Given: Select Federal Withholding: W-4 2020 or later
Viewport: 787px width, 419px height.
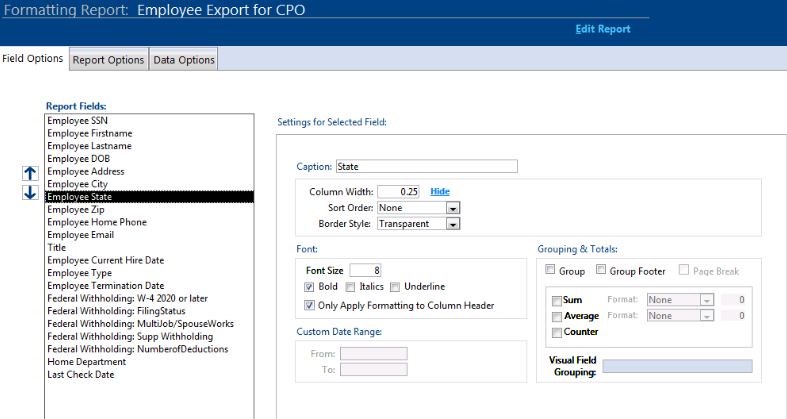Looking at the screenshot, I should click(x=149, y=299).
